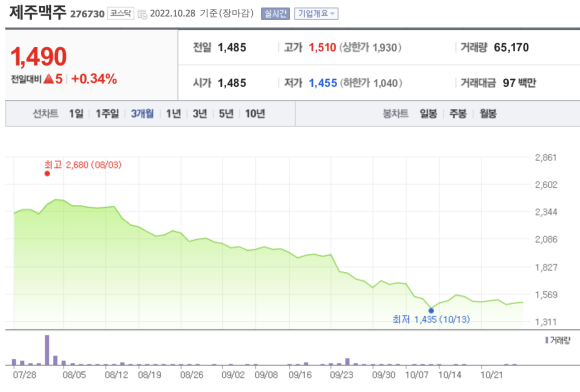Click the stock code 276730
Viewport: 580px width, 392px height.
[x=87, y=14]
